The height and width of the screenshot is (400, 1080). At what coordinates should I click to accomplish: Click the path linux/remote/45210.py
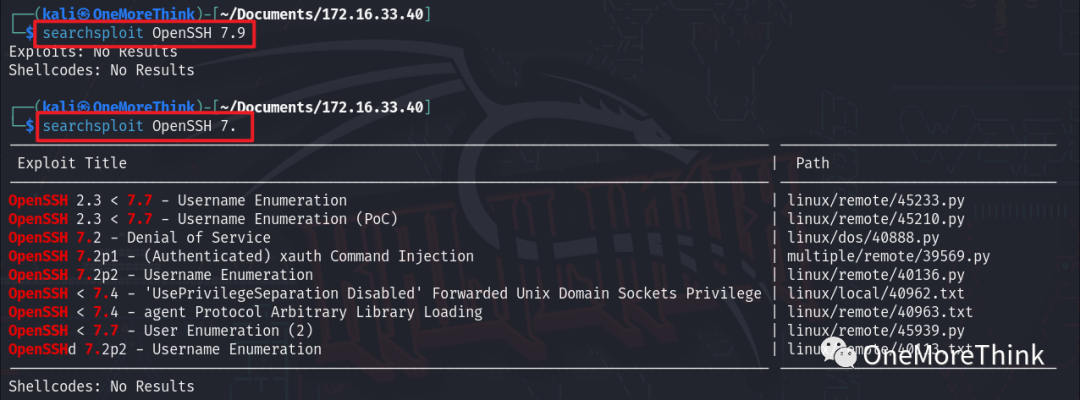tap(876, 220)
